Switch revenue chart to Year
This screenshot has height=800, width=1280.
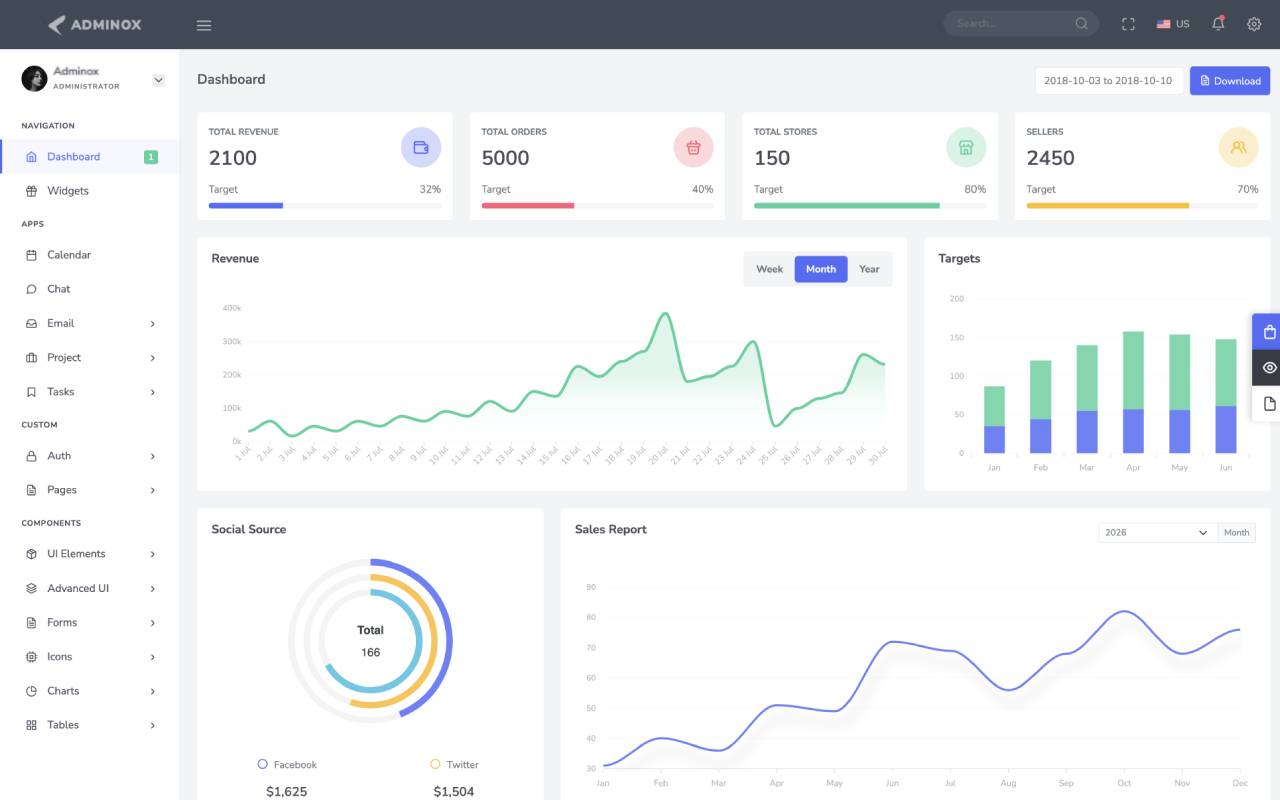869,269
